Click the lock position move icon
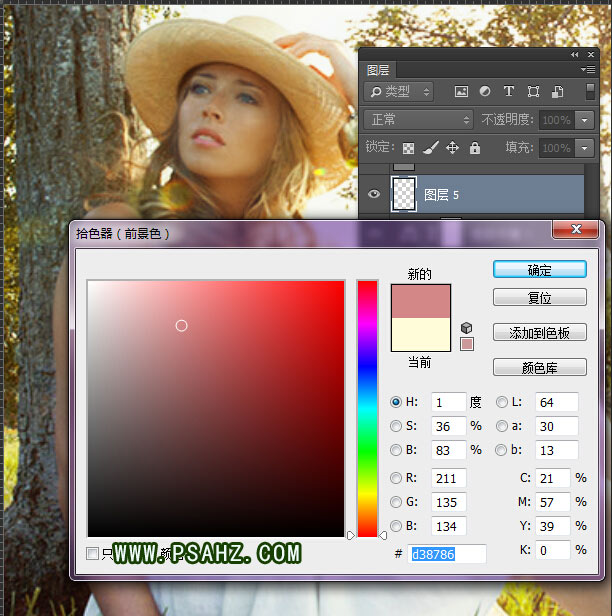Image resolution: width=612 pixels, height=616 pixels. pos(452,148)
